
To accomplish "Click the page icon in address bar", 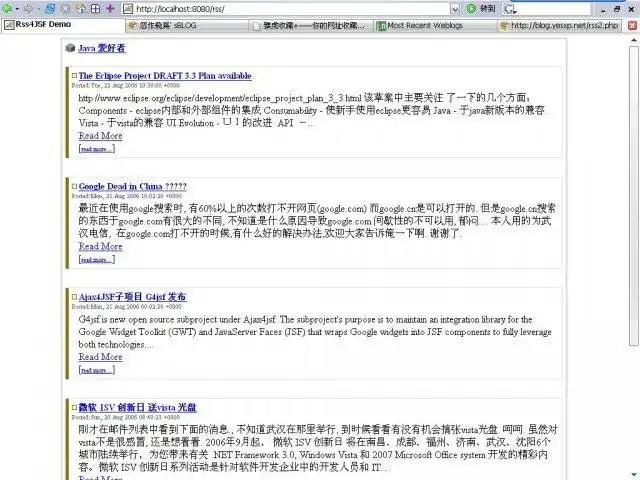I will click(x=128, y=9).
